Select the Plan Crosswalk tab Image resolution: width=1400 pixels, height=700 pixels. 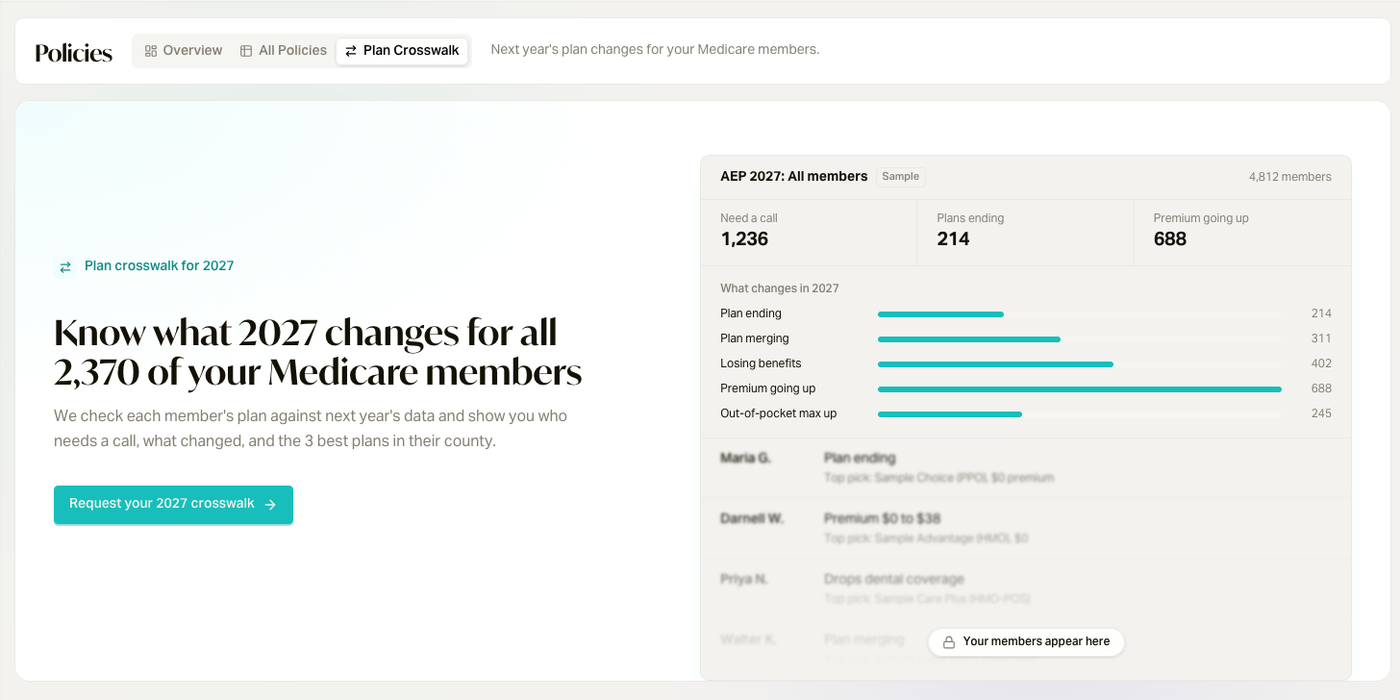pyautogui.click(x=402, y=50)
